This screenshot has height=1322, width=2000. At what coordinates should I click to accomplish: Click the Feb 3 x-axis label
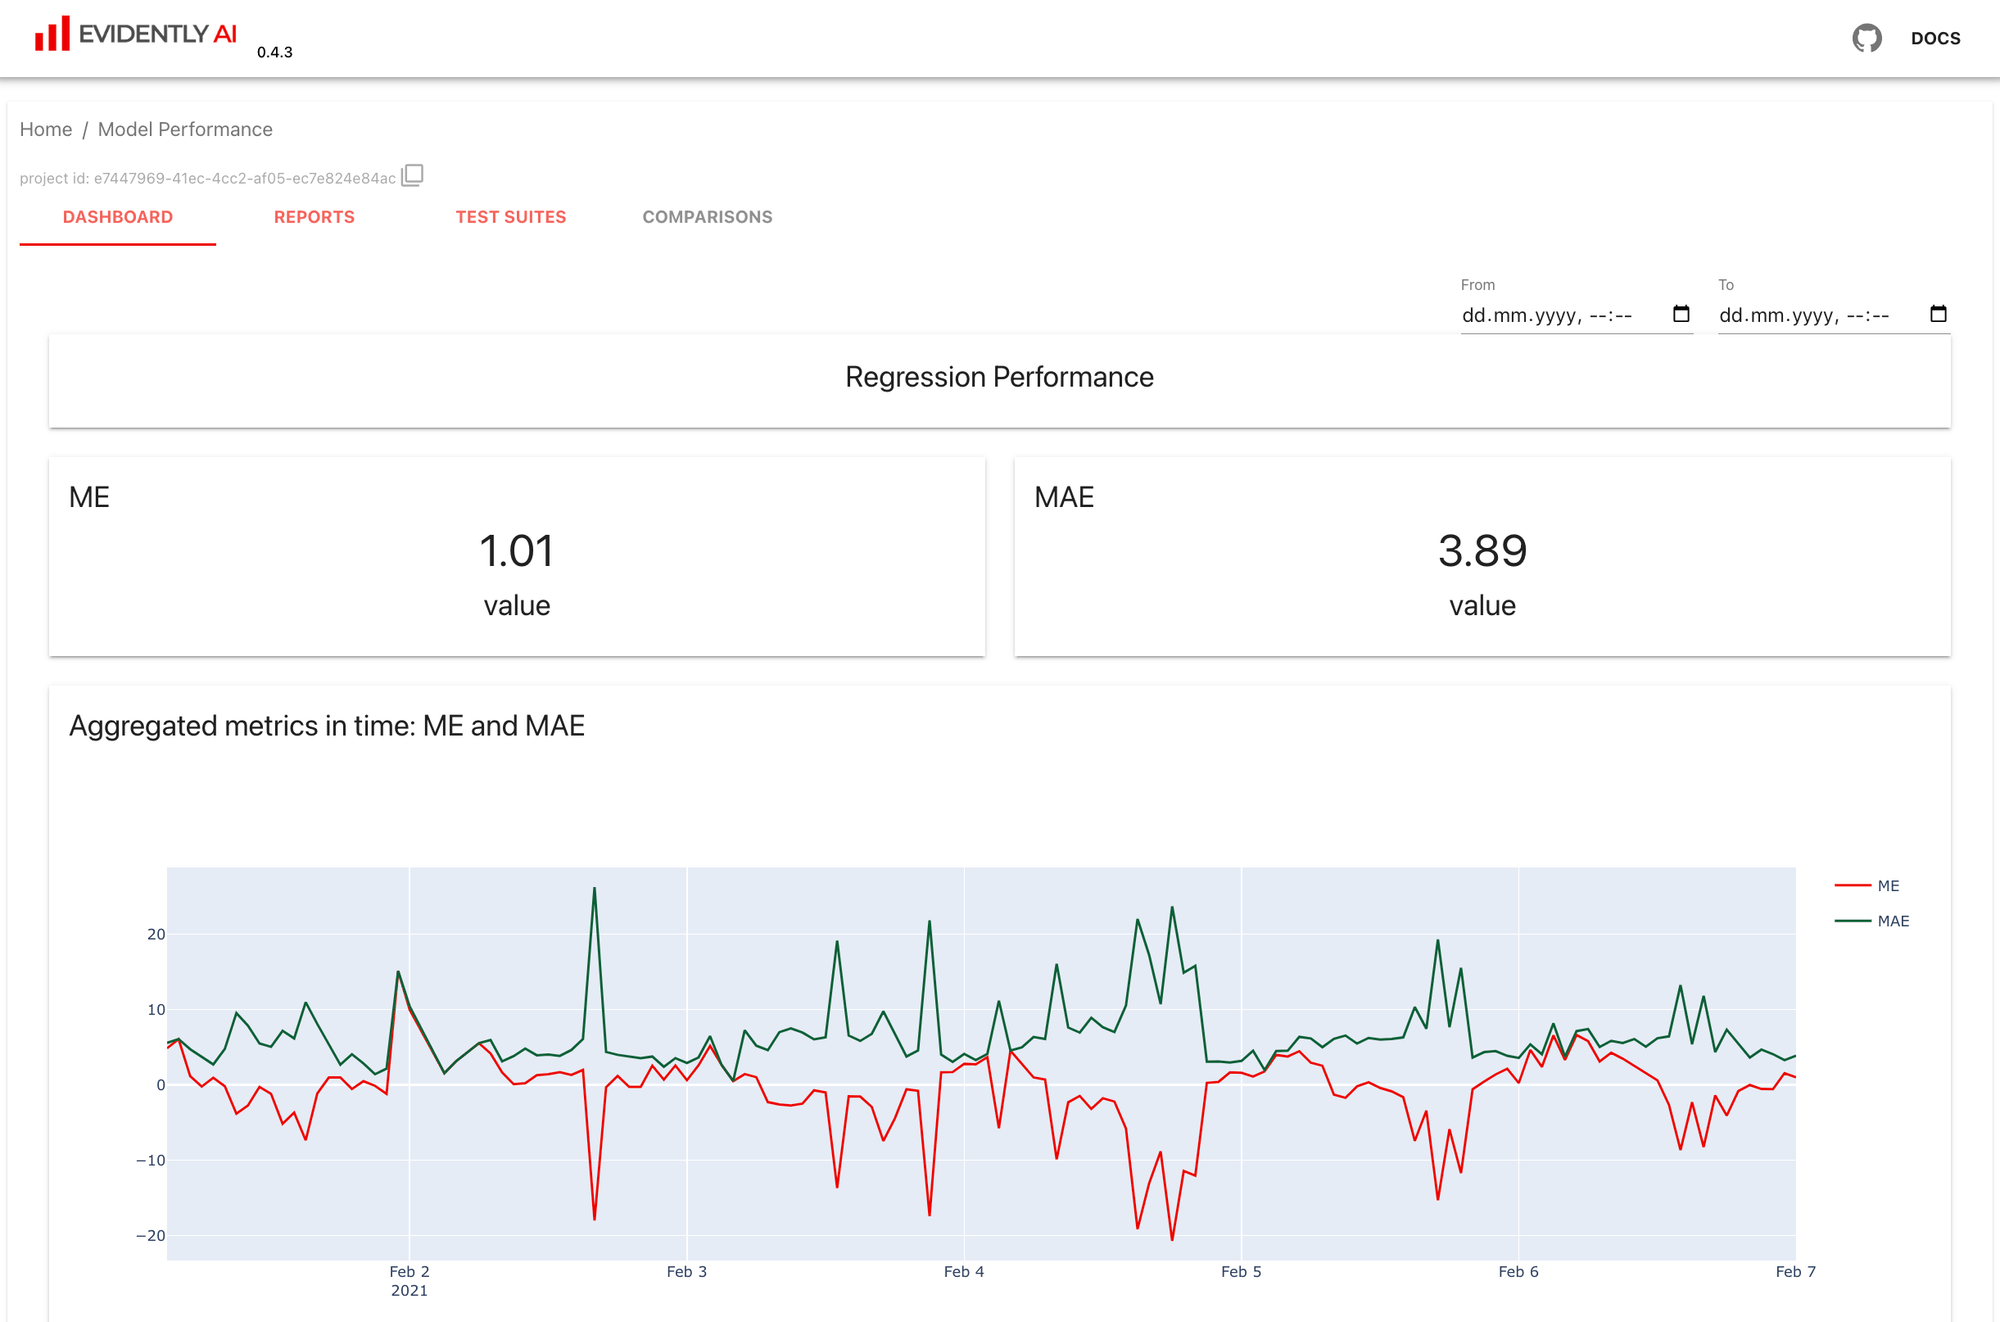[x=687, y=1272]
